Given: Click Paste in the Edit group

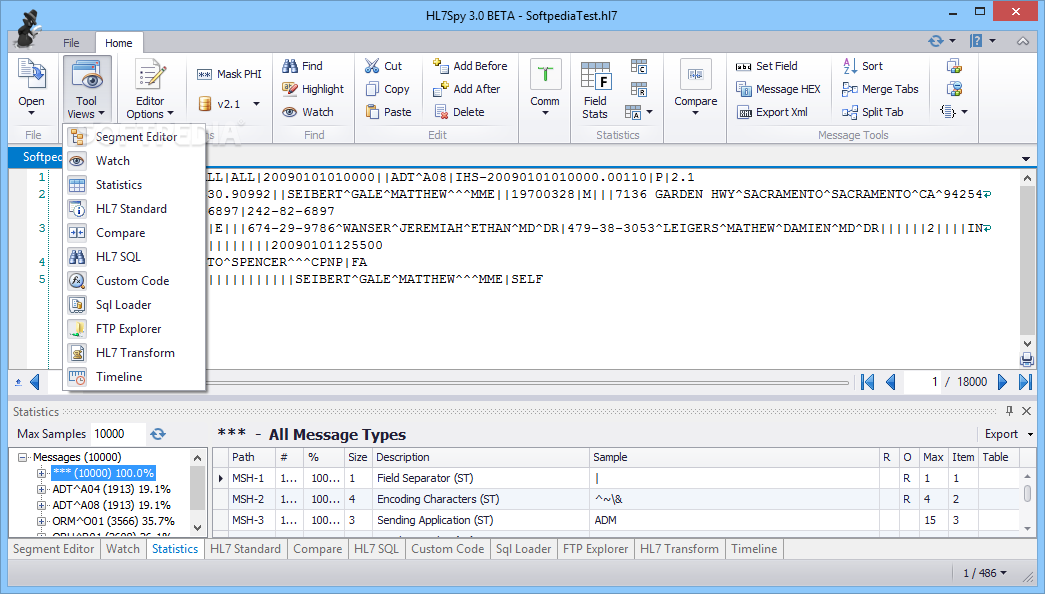Looking at the screenshot, I should [389, 112].
